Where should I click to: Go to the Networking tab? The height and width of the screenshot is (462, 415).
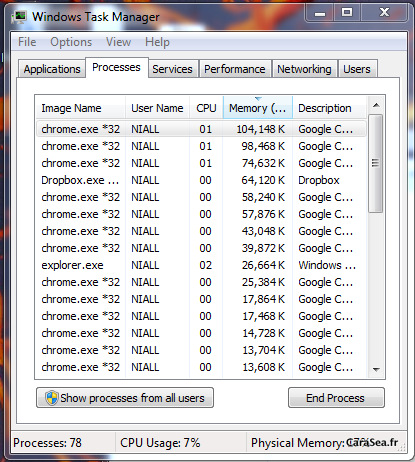pos(304,69)
